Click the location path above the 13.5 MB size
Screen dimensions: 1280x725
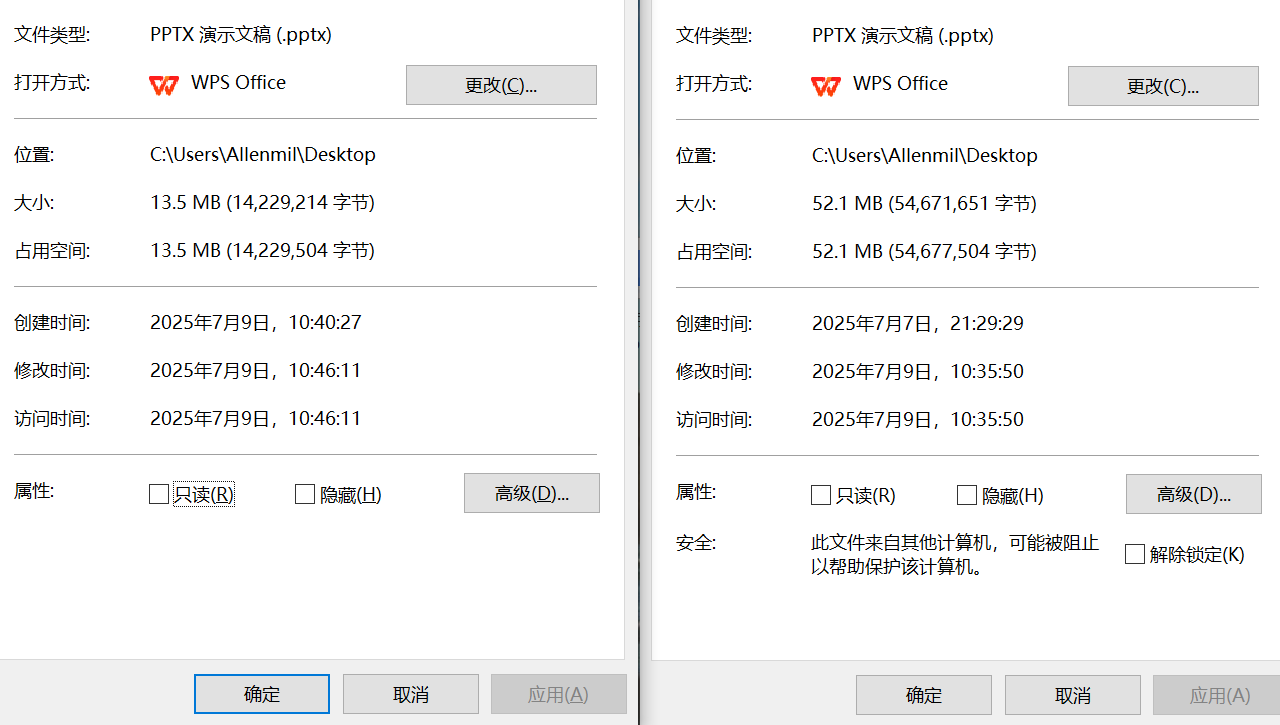(x=263, y=155)
